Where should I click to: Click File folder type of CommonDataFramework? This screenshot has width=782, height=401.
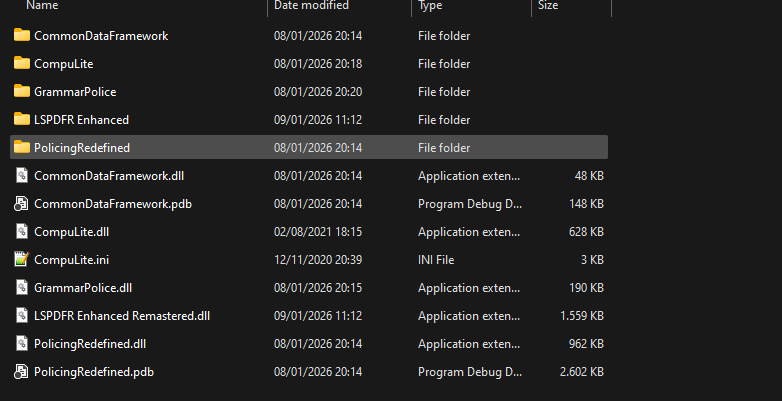[444, 36]
